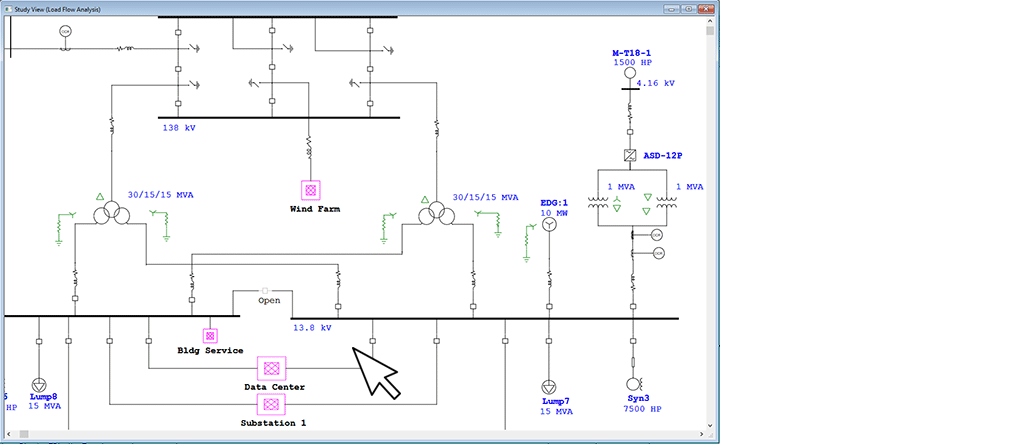Select the Lump7 lumped load symbol

pyautogui.click(x=548, y=387)
